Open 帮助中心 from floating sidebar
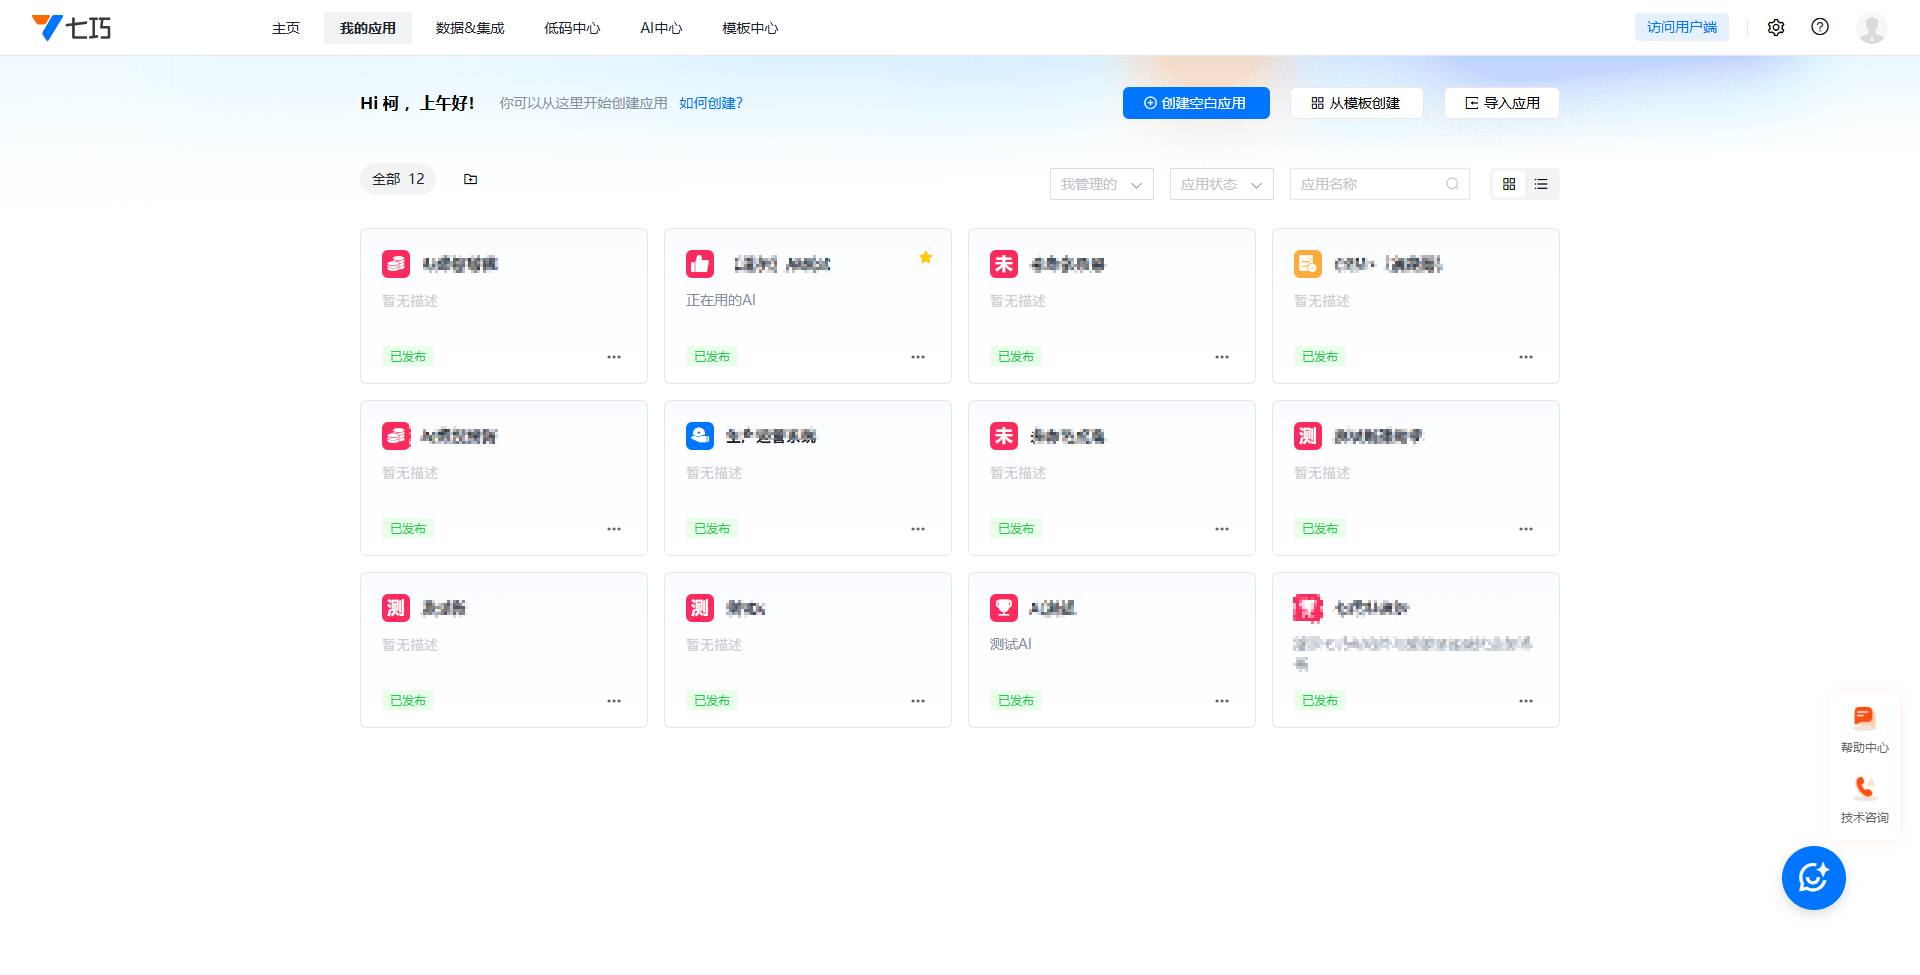The height and width of the screenshot is (975, 1920). [x=1864, y=728]
